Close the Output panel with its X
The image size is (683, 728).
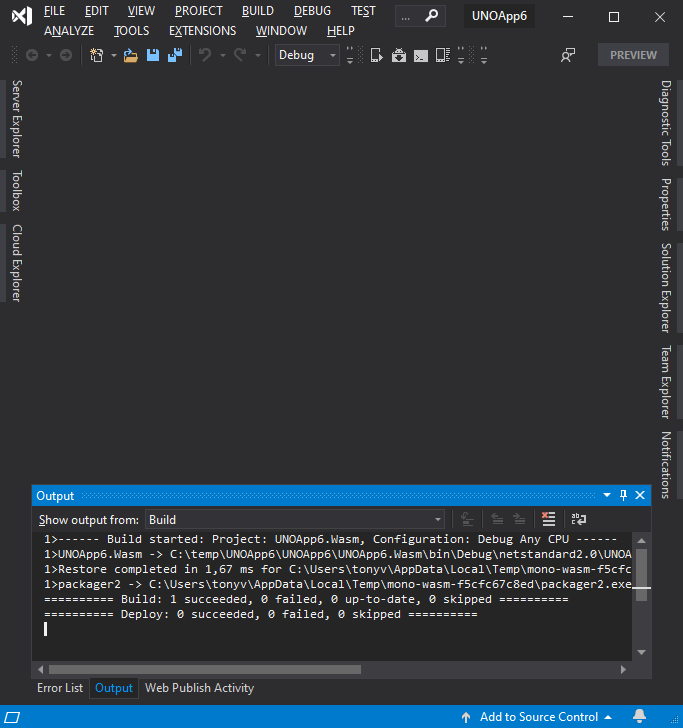640,495
